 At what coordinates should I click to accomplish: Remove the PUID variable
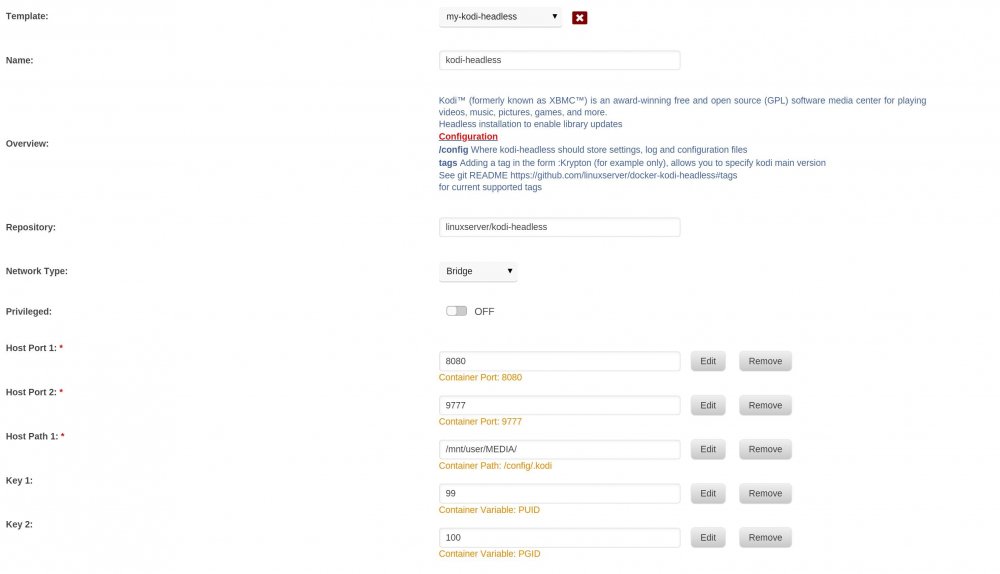[765, 493]
